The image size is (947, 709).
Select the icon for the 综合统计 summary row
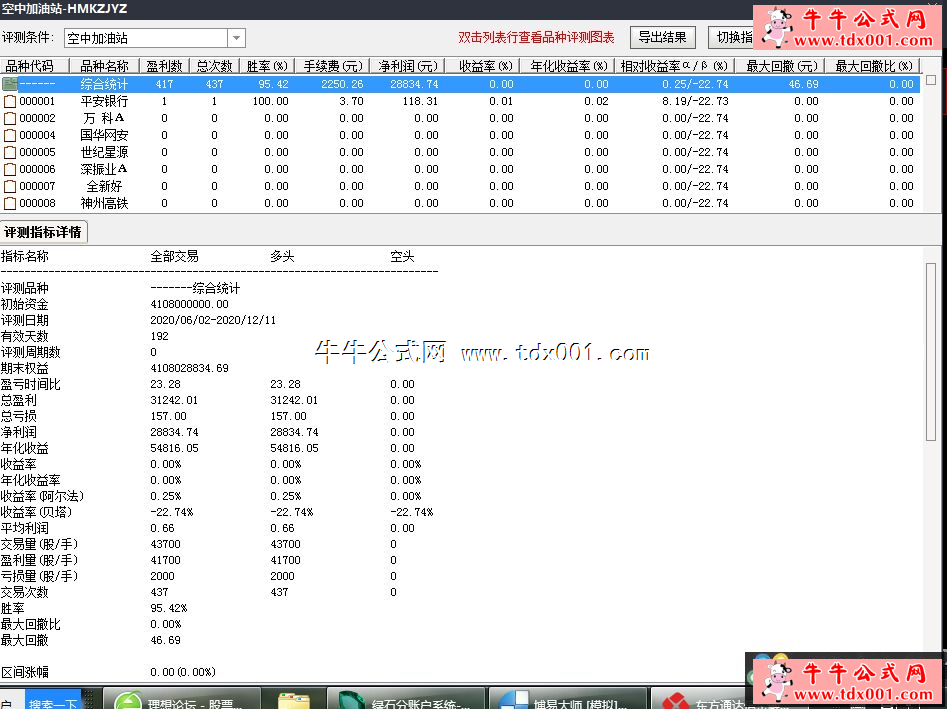pos(10,84)
